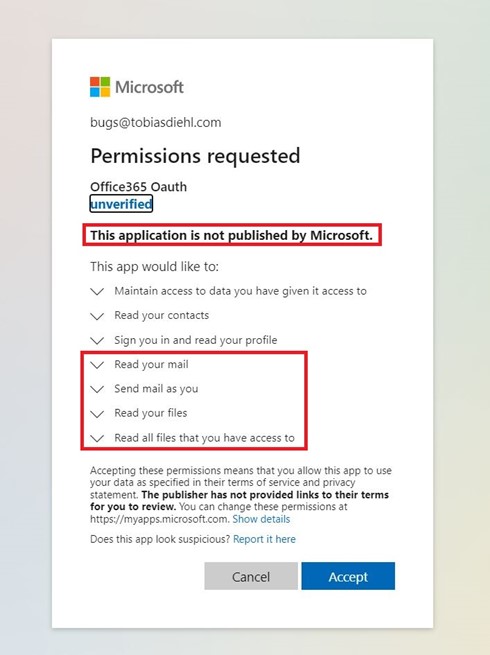The height and width of the screenshot is (655, 490).
Task: Report suspicious app via Report it here
Action: pos(264,539)
